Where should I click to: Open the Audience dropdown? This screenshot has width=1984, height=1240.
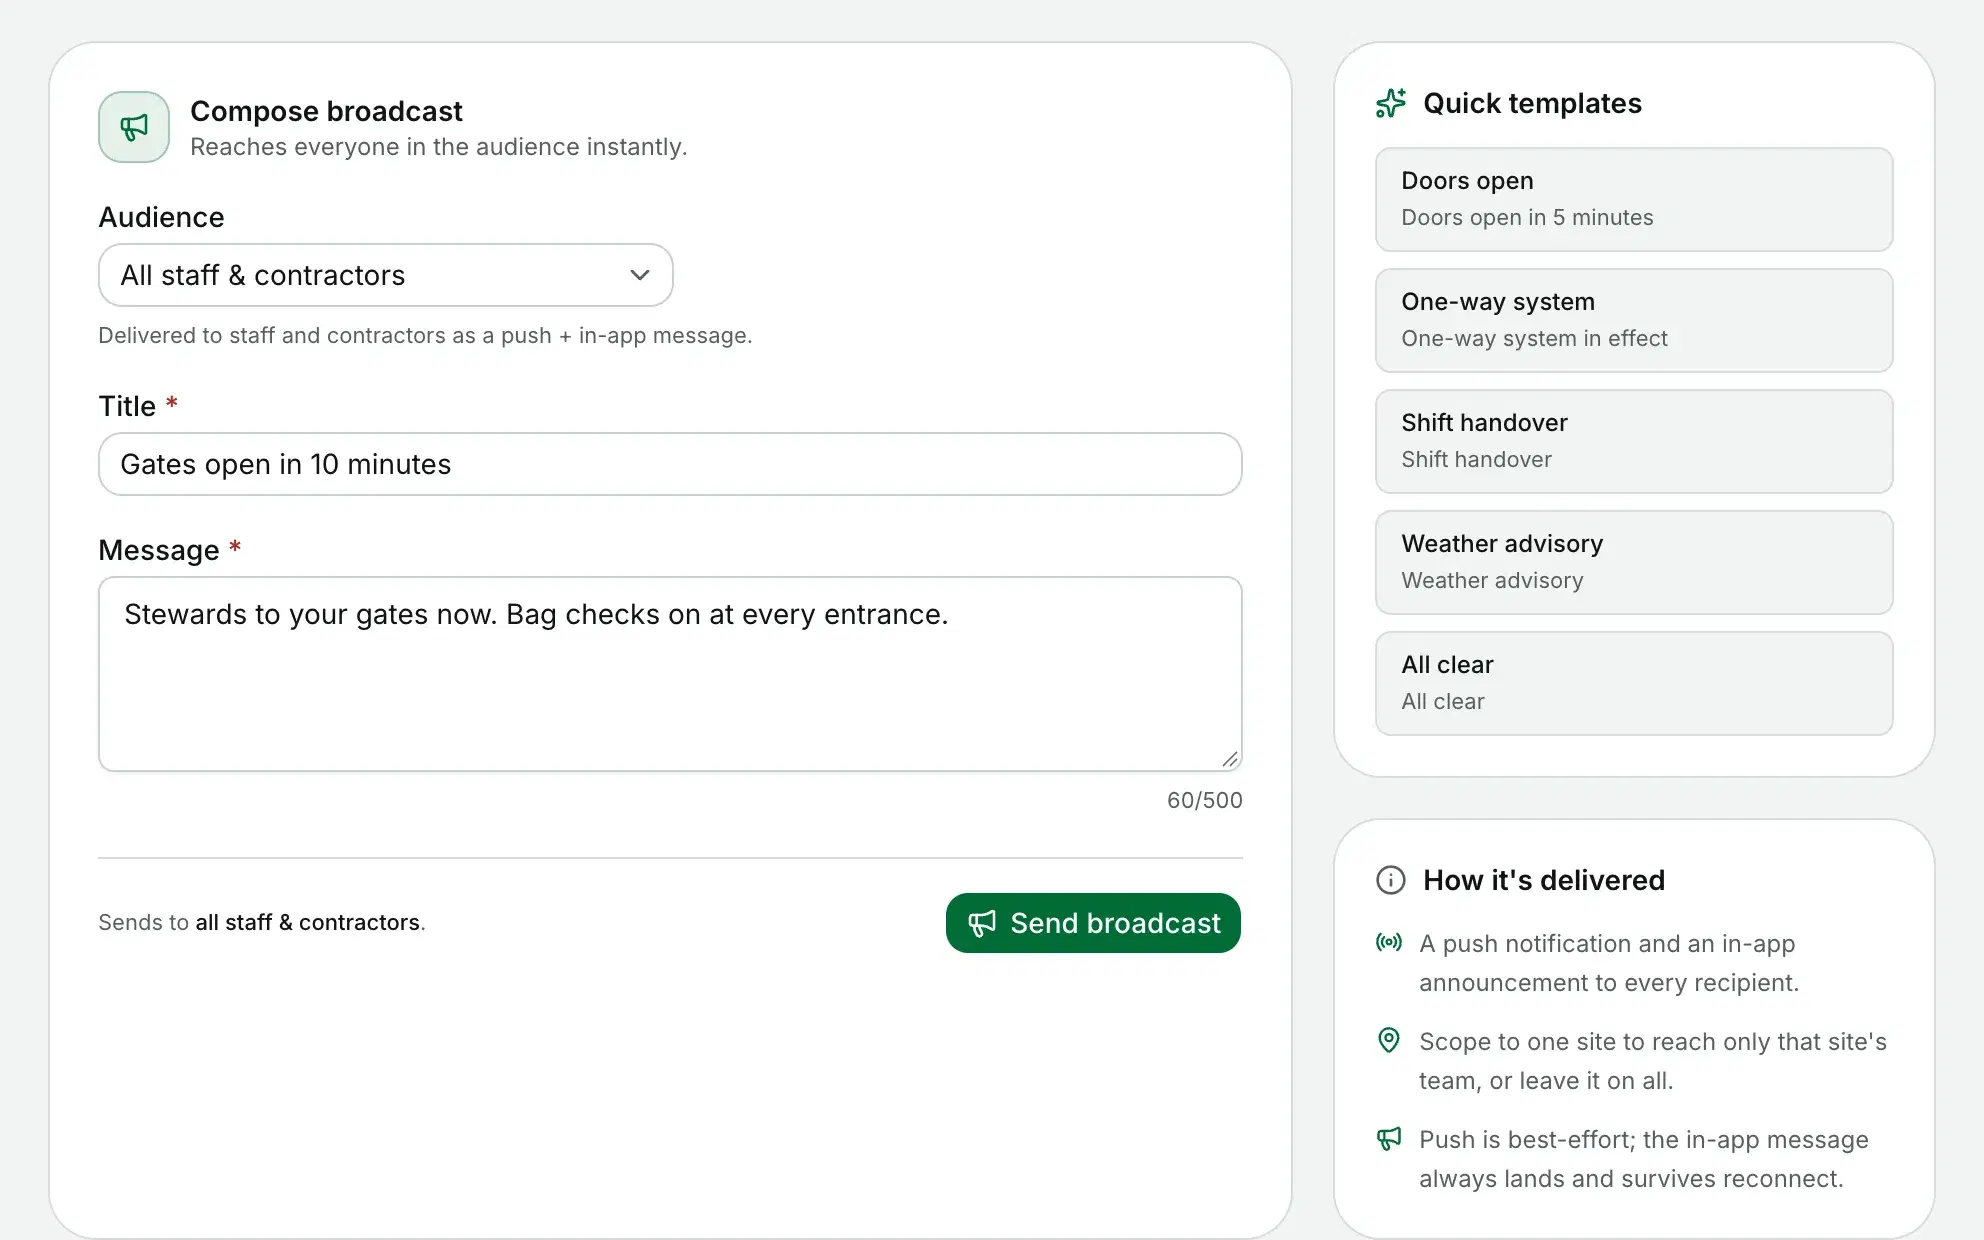386,275
